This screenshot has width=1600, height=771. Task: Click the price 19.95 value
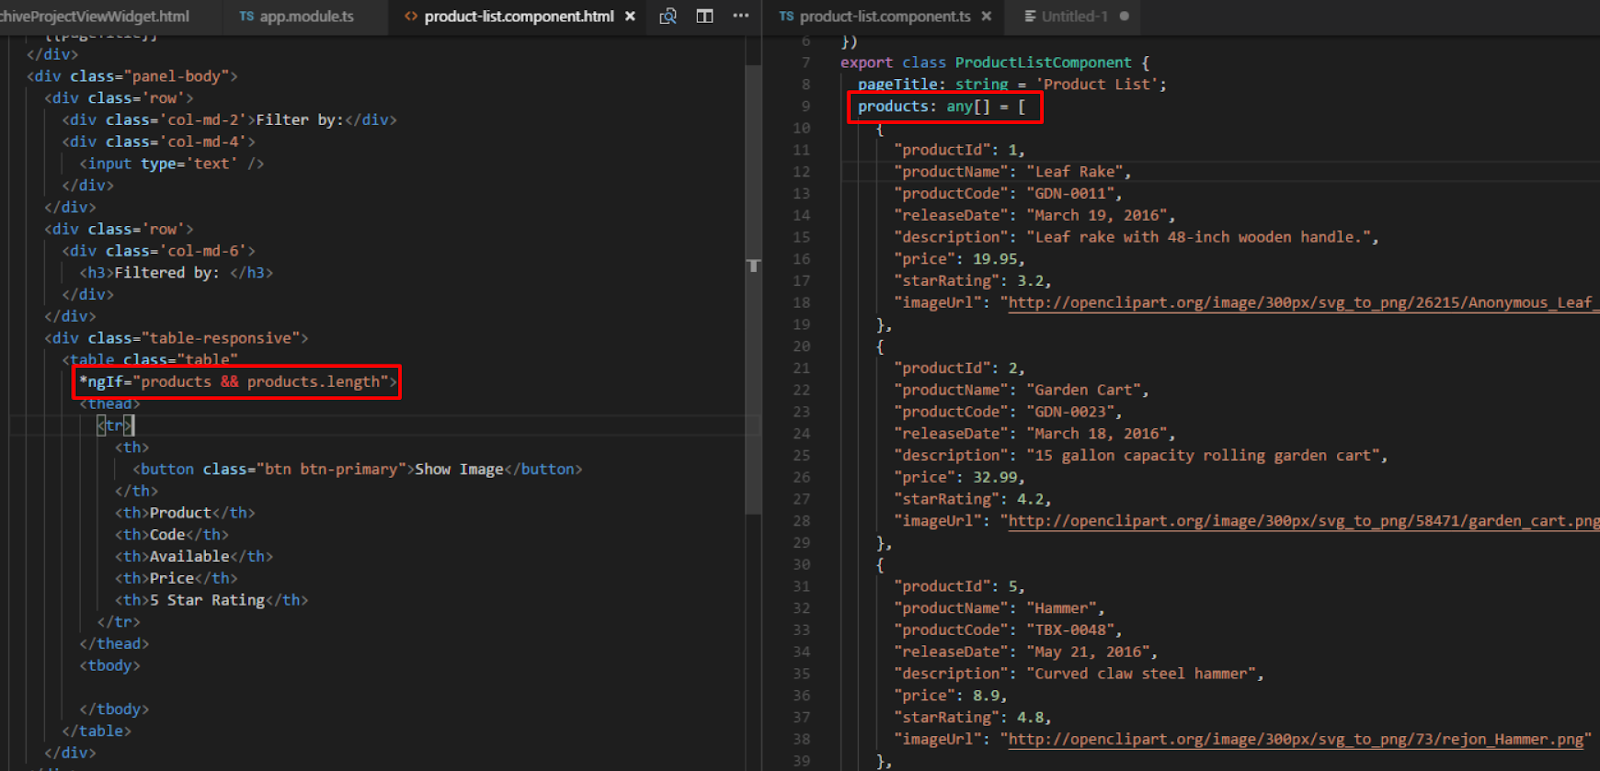coord(995,259)
